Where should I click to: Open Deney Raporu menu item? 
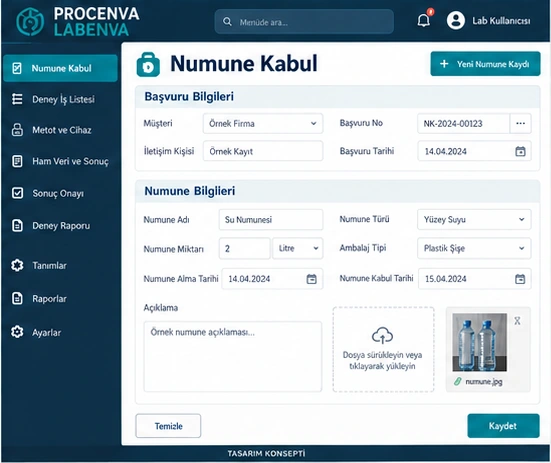click(60, 226)
